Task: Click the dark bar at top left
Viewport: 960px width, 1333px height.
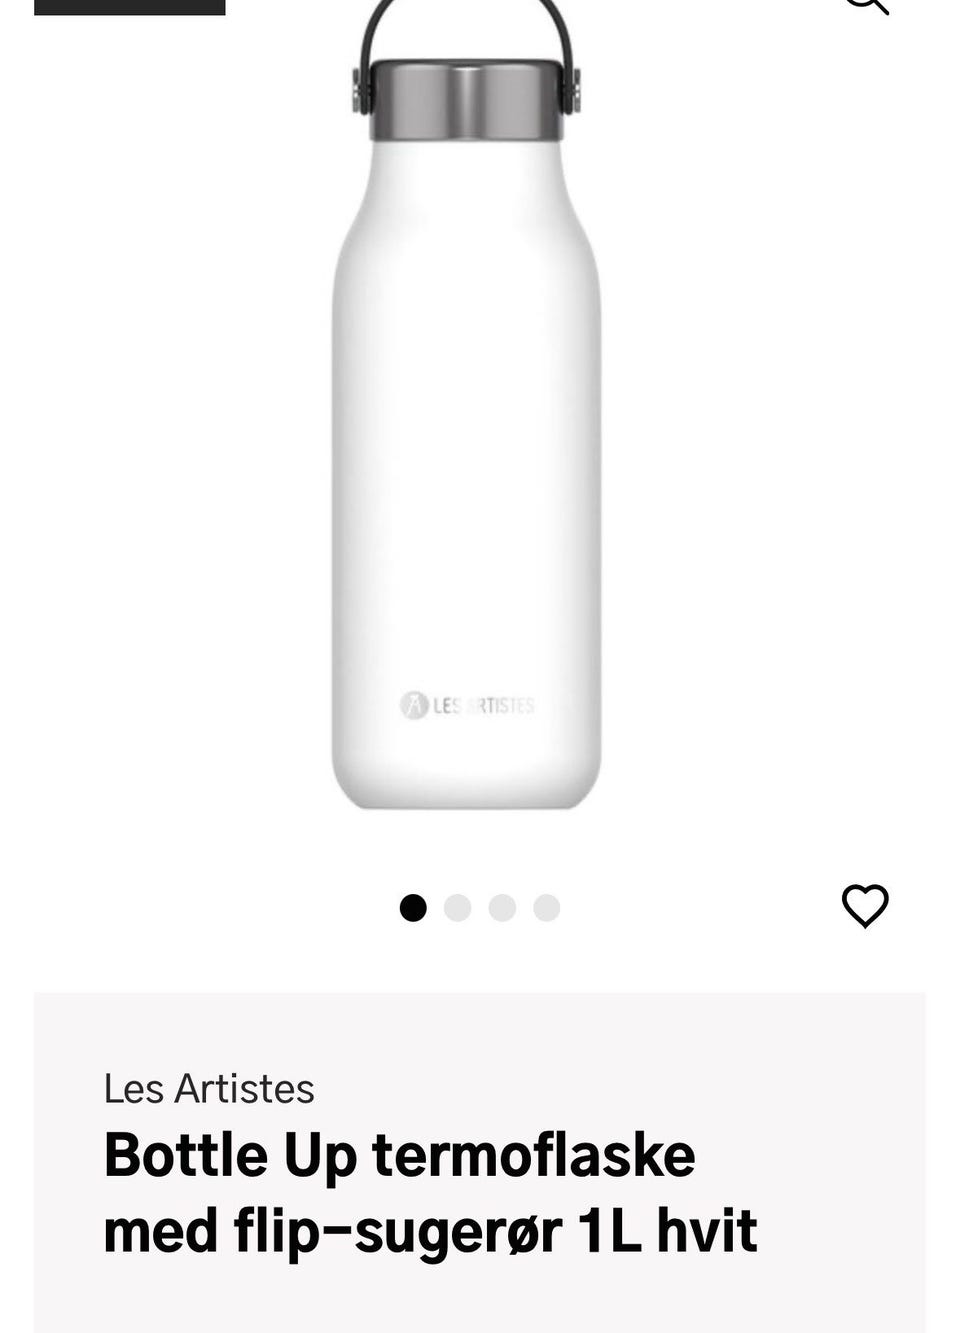Action: (x=130, y=7)
